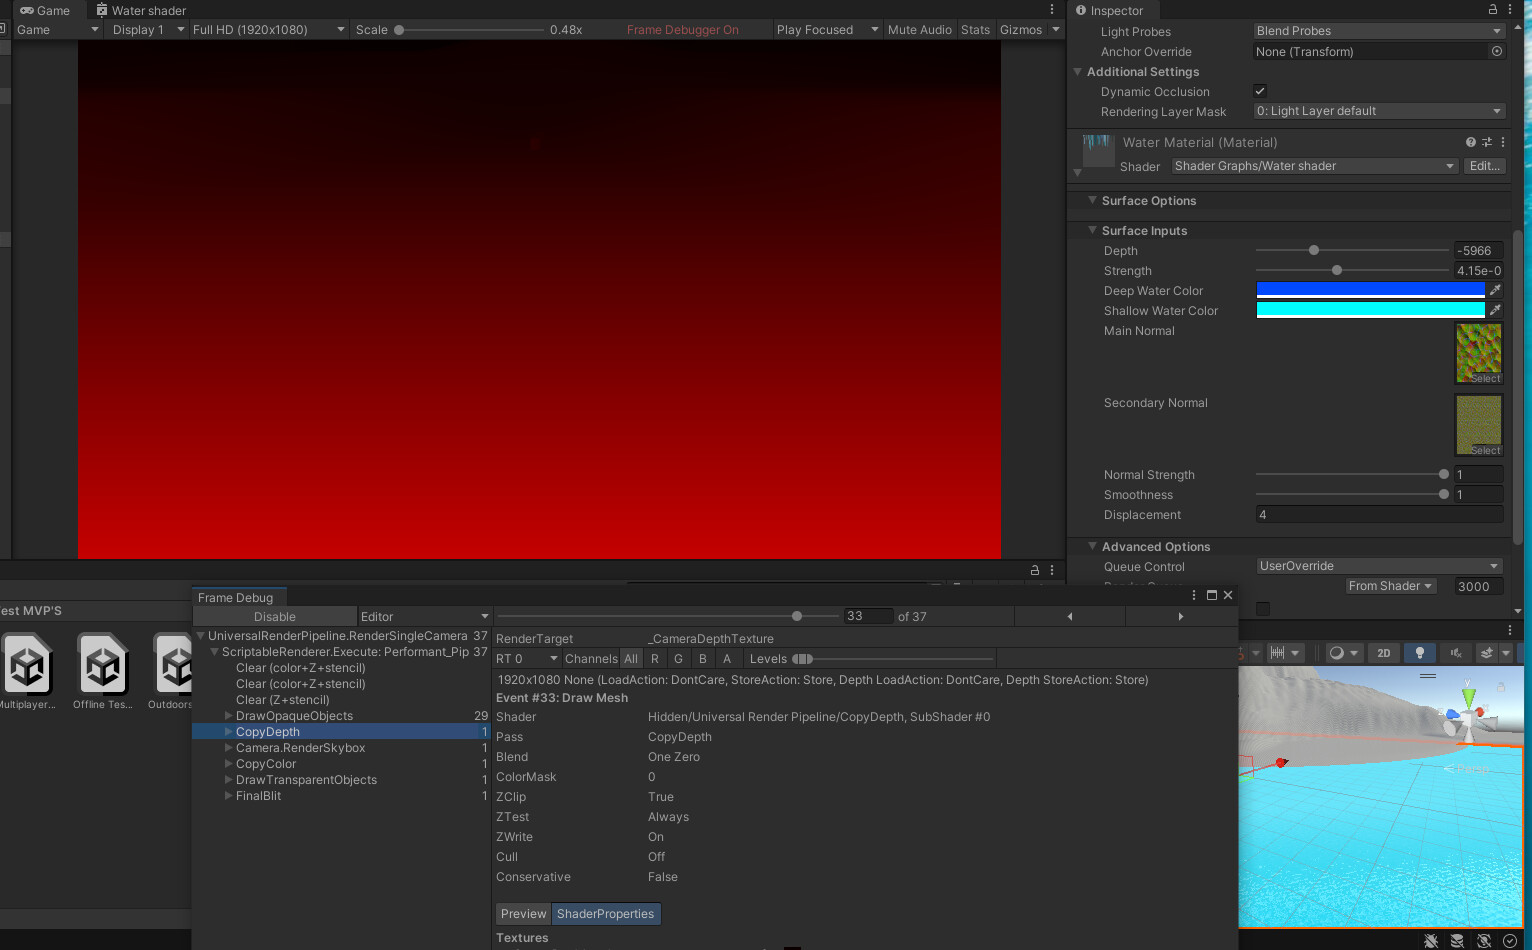Select the CopyColor event in the debugger list
The image size is (1532, 950).
[x=265, y=763]
